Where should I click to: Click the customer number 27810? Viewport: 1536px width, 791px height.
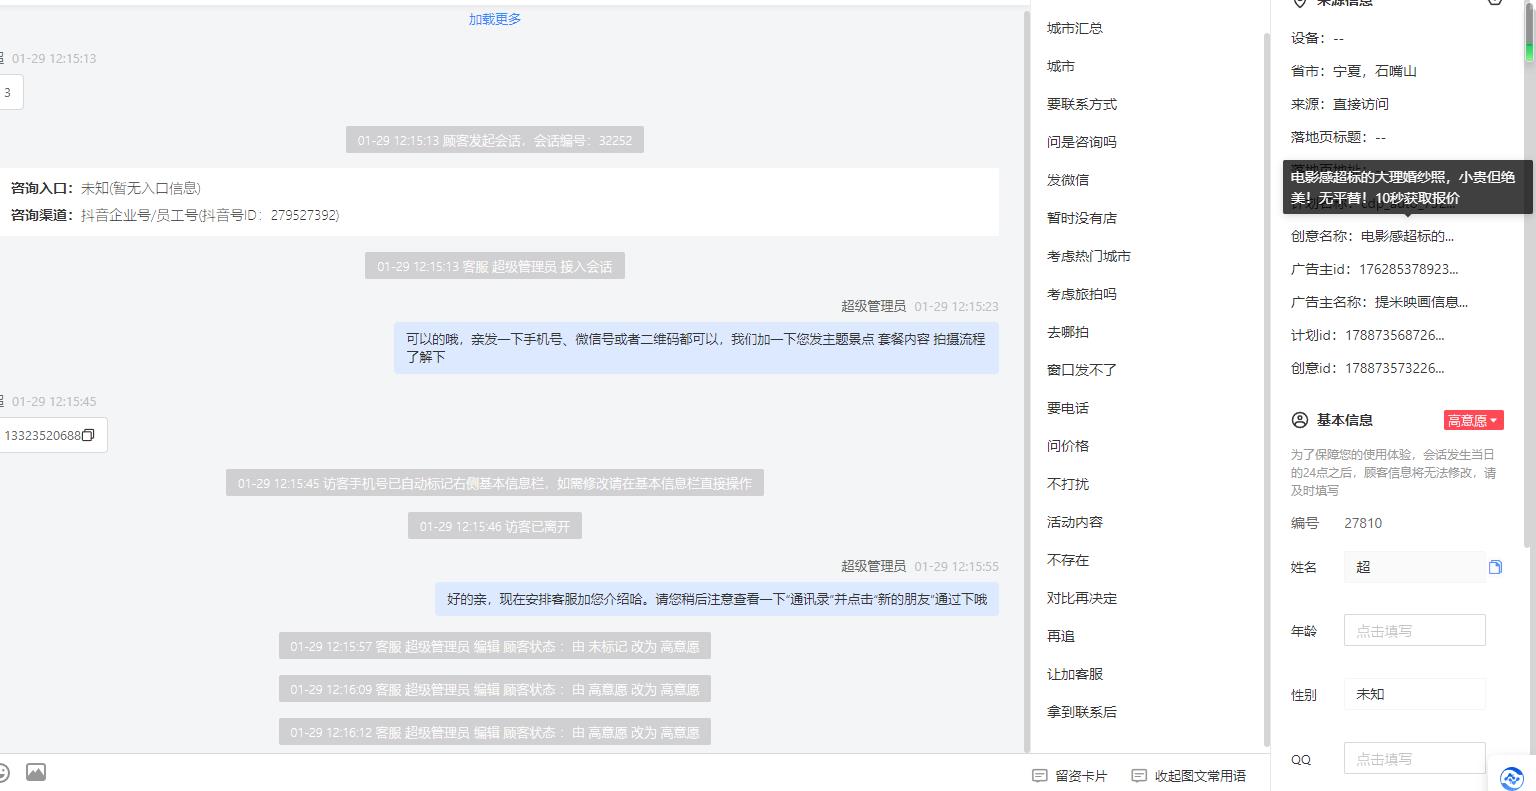(1363, 523)
